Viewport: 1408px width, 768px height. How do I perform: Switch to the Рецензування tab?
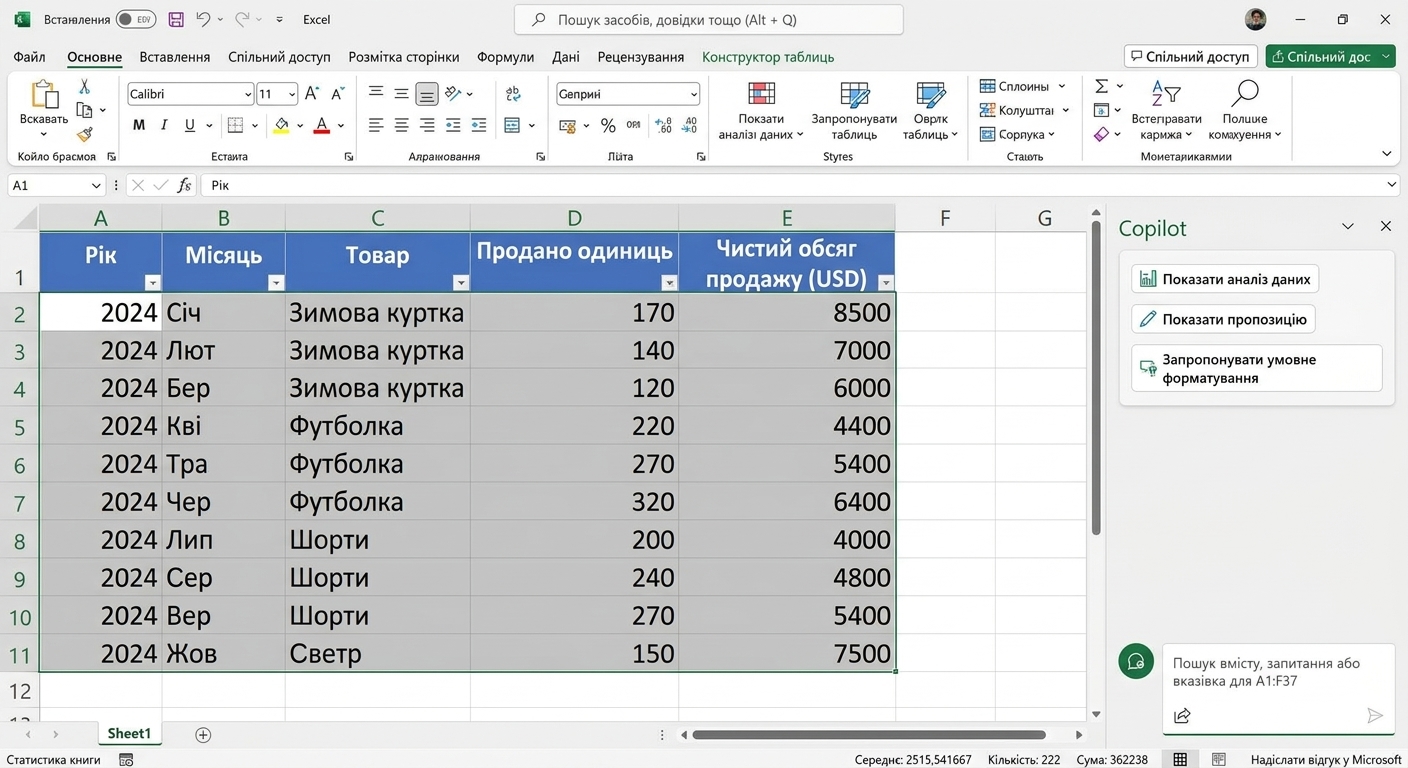(641, 57)
